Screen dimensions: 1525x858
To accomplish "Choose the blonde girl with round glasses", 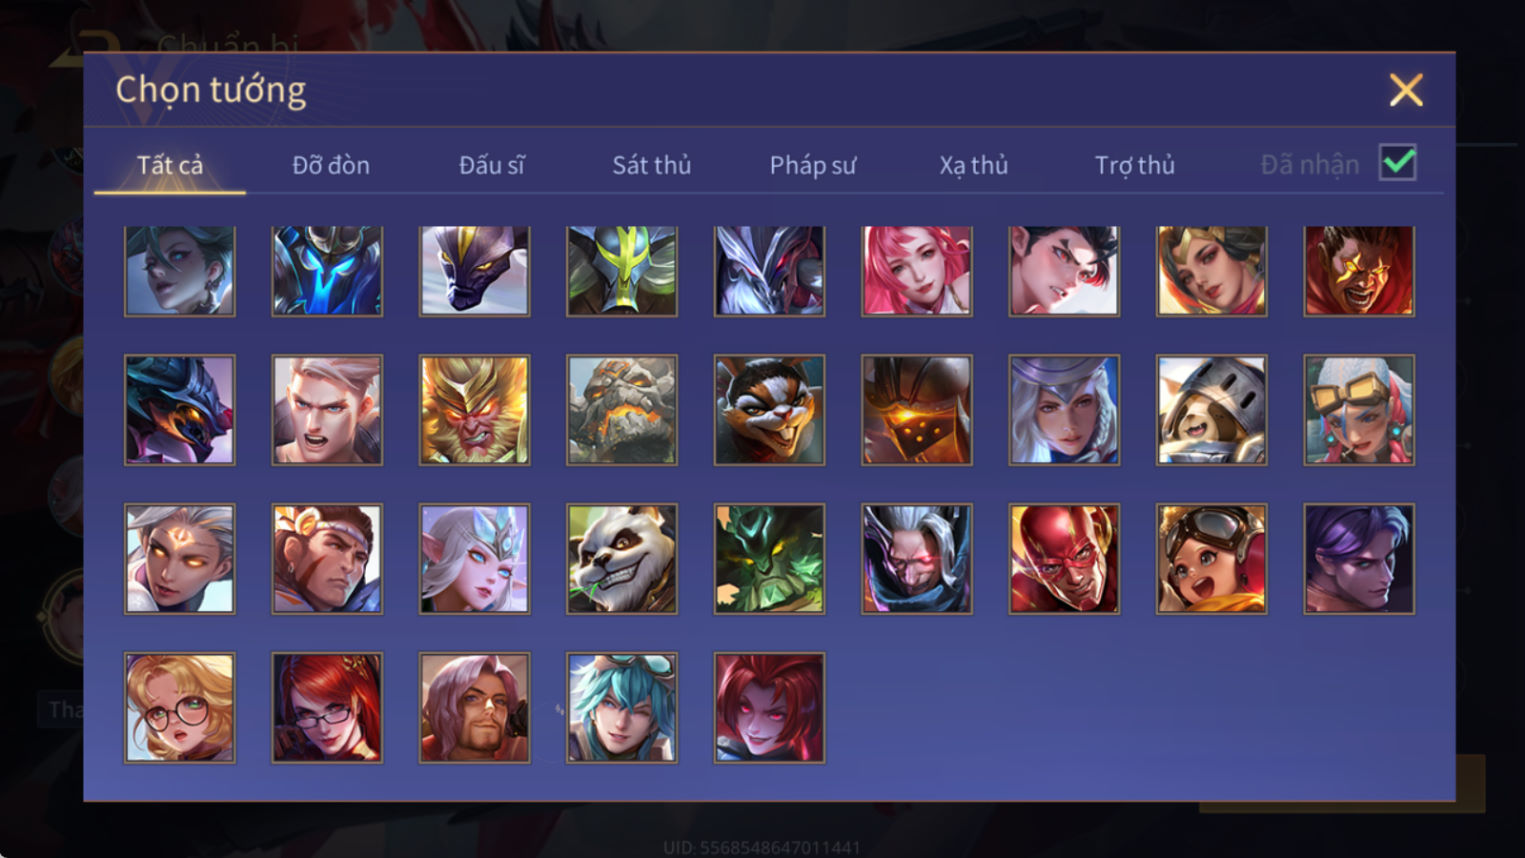I will pyautogui.click(x=180, y=708).
